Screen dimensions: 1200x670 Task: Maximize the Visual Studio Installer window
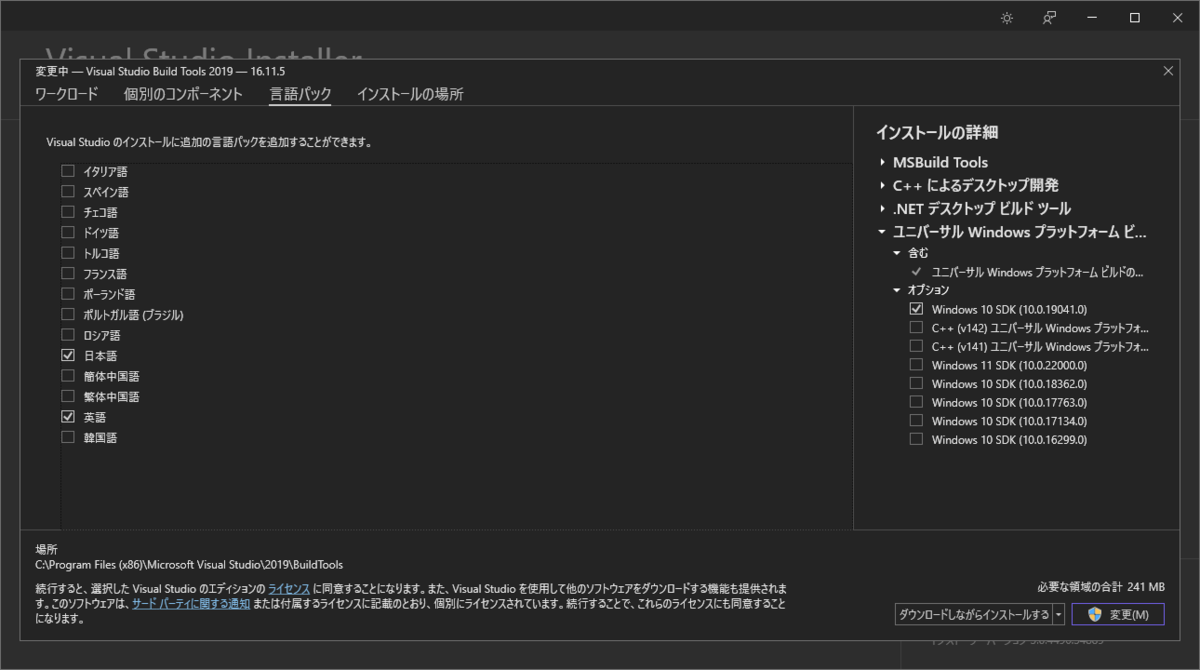tap(1135, 18)
